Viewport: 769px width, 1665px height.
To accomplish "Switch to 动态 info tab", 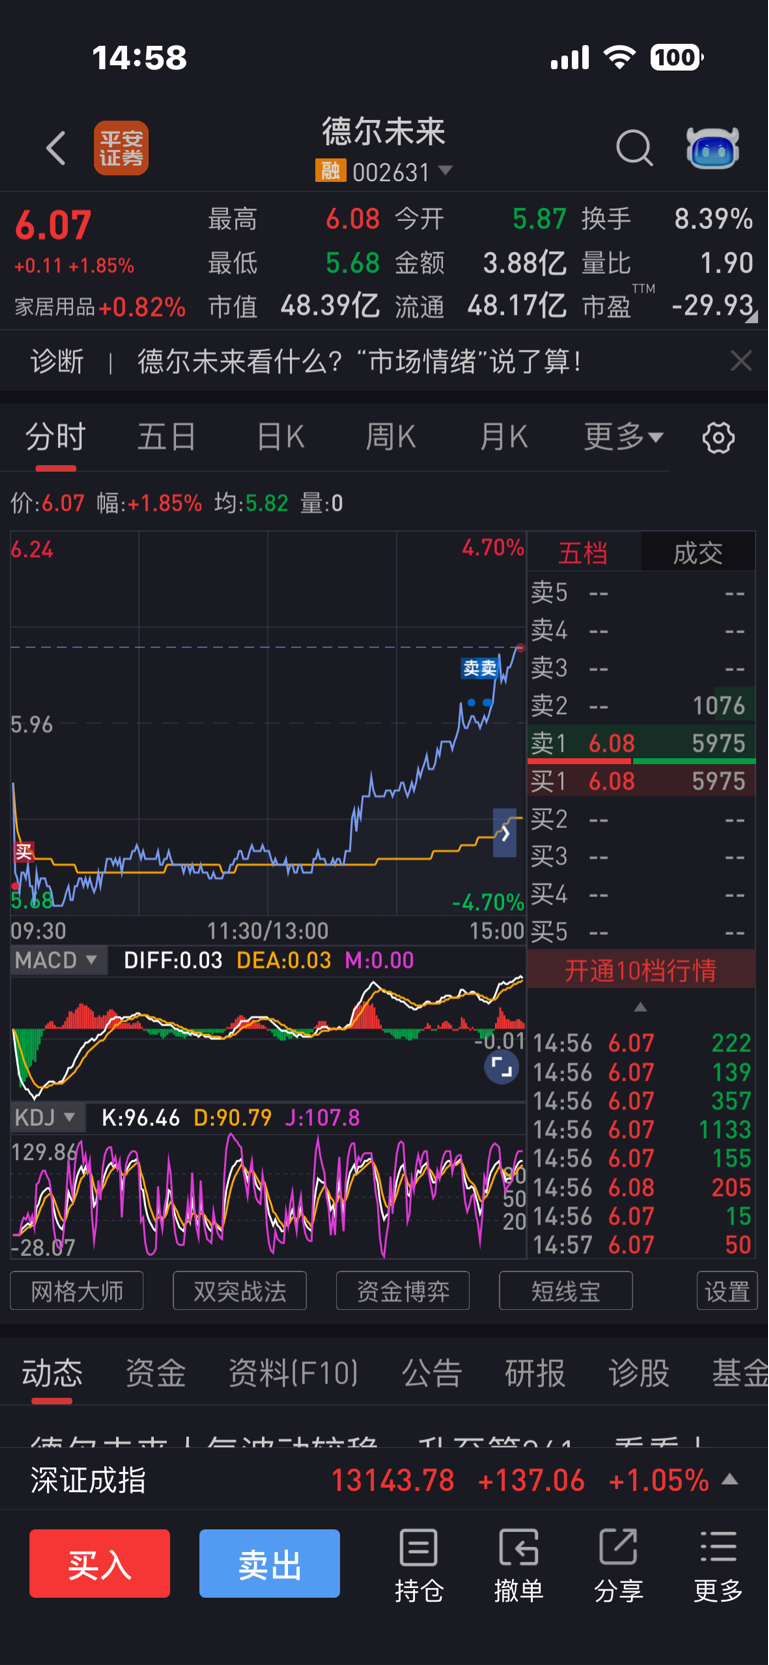I will point(52,1373).
